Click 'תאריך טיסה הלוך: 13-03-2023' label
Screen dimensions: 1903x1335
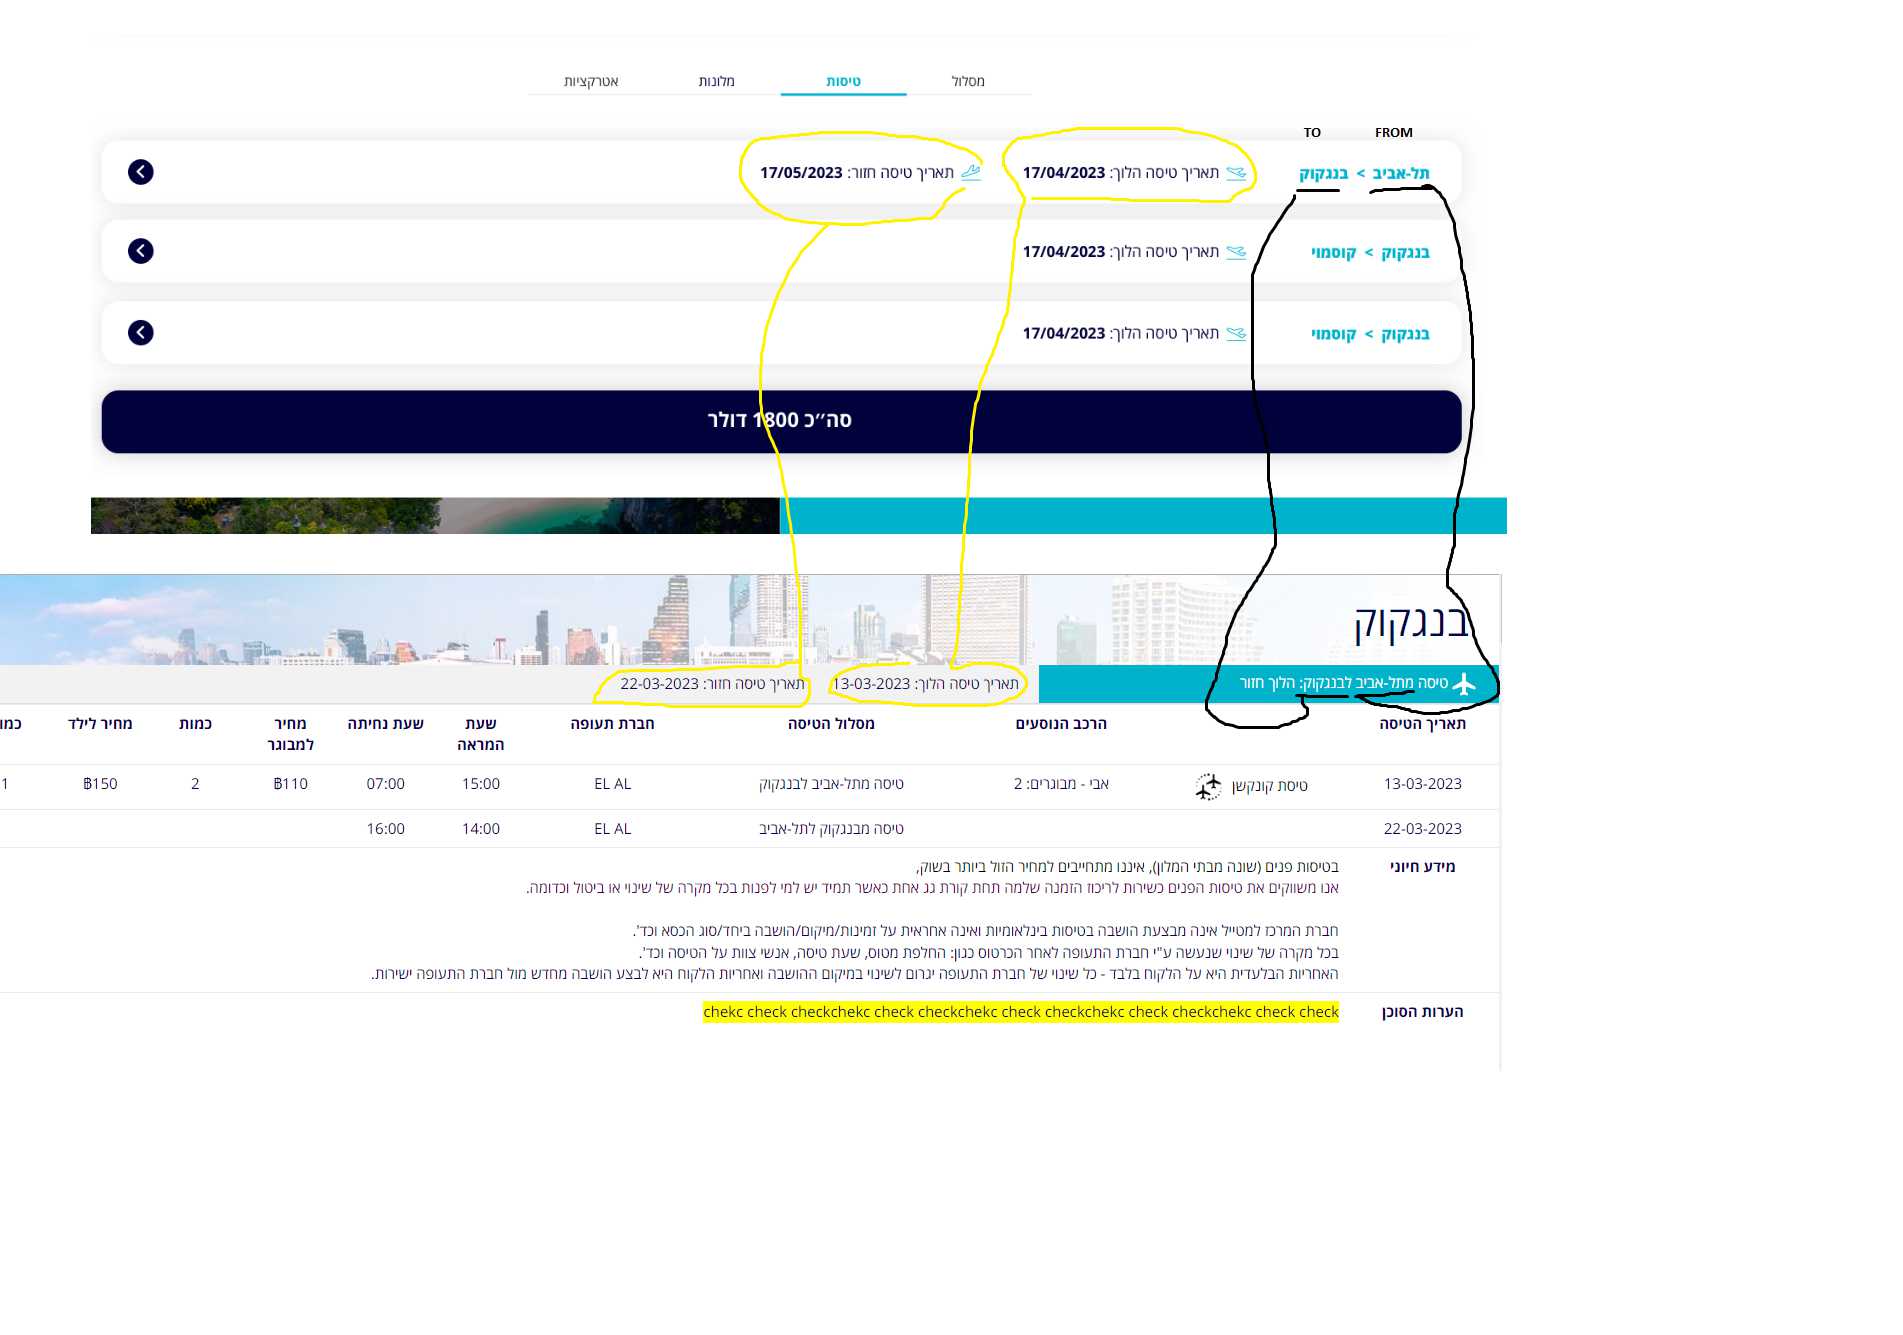pos(925,684)
